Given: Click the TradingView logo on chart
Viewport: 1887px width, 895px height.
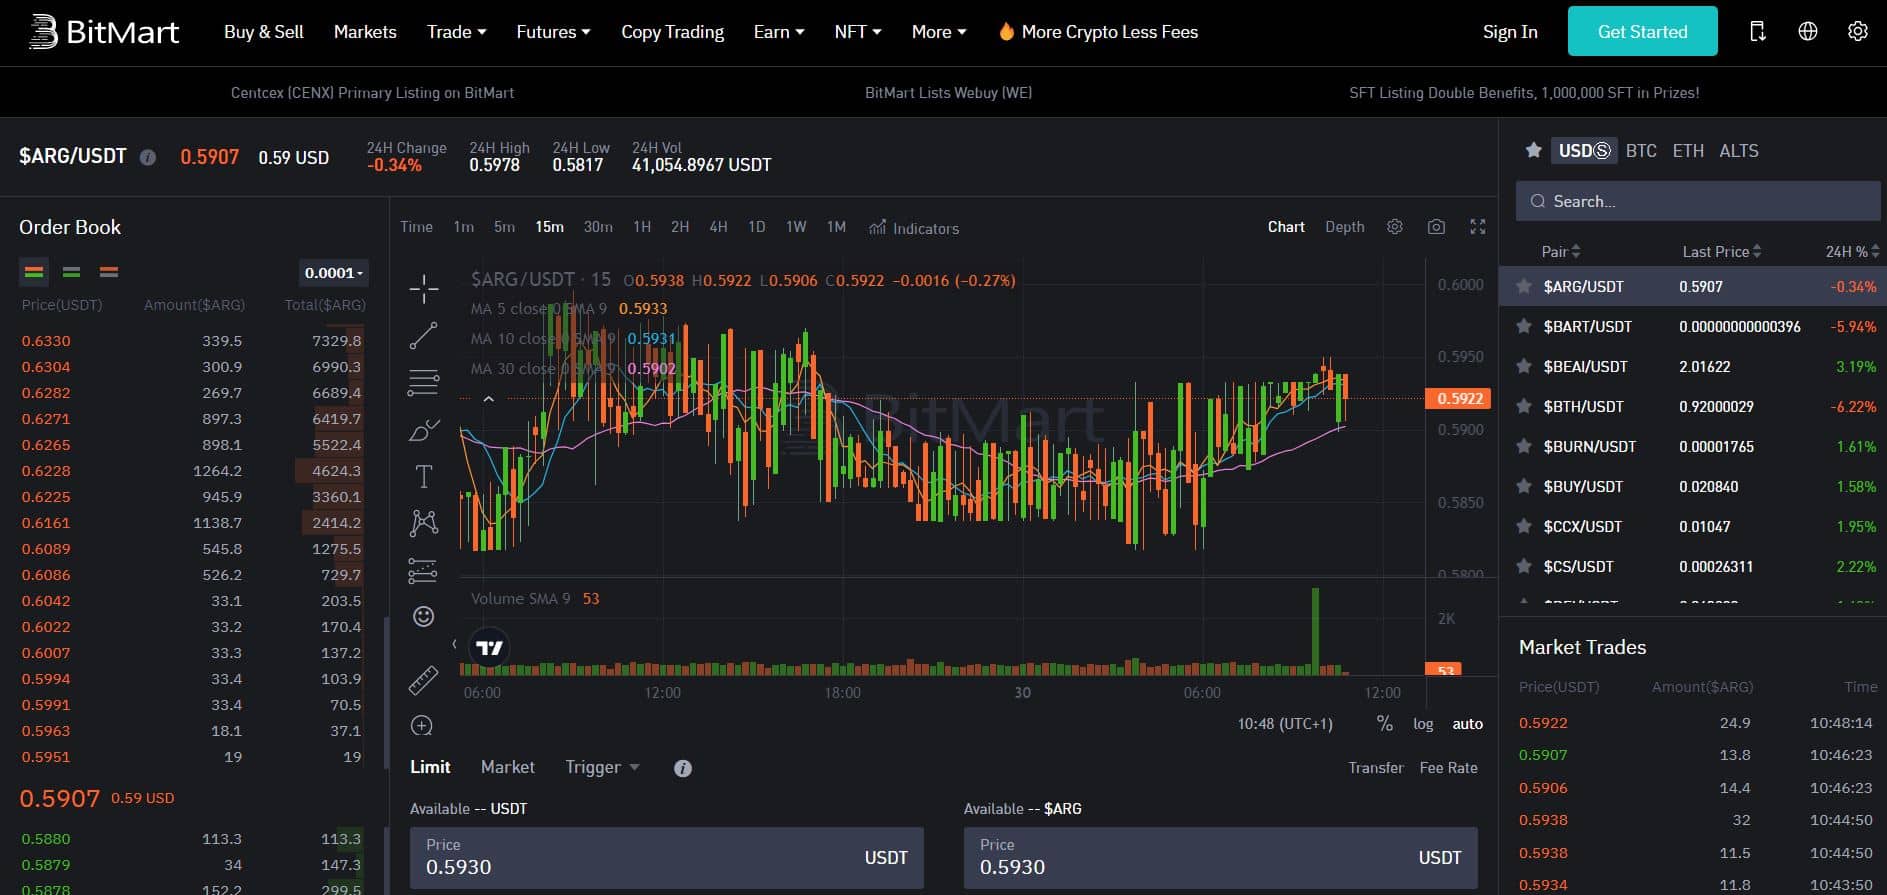Looking at the screenshot, I should pyautogui.click(x=489, y=648).
